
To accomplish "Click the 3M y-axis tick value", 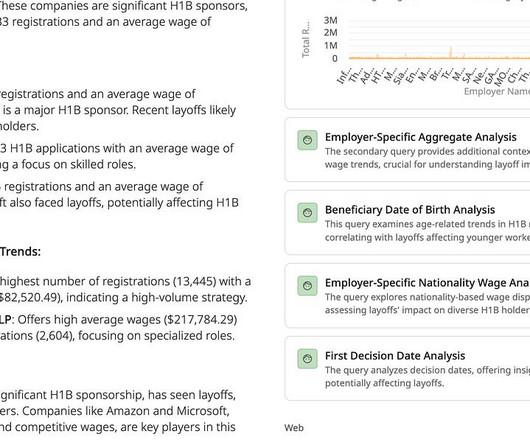I will point(330,20).
